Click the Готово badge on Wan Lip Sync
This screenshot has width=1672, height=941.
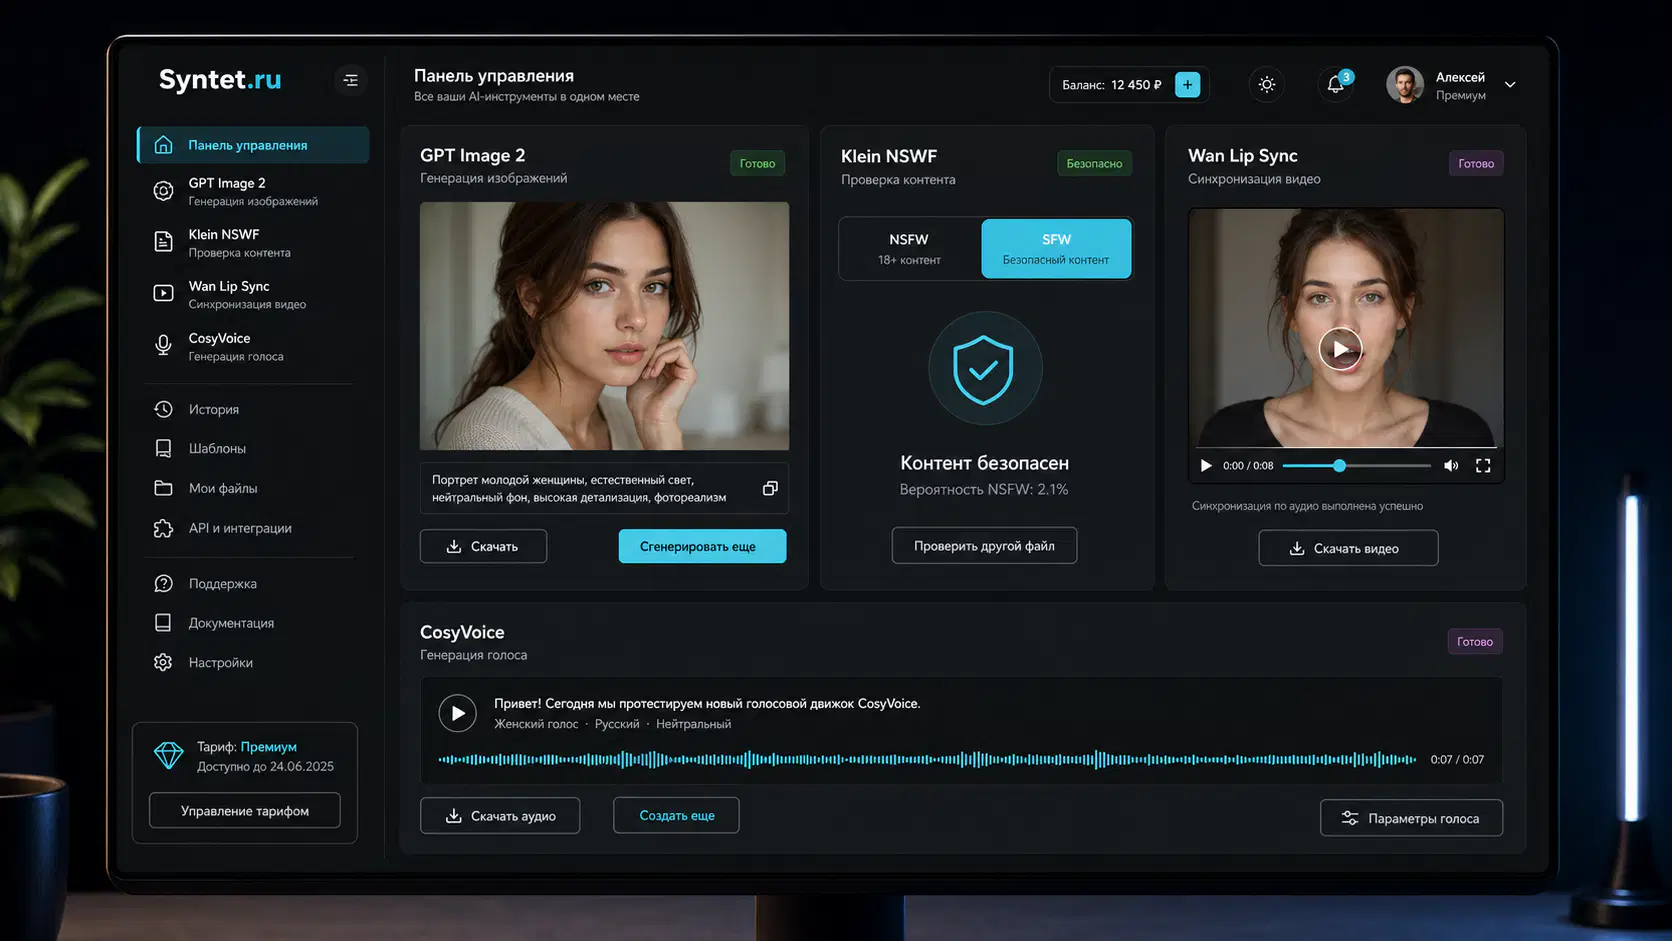pyautogui.click(x=1476, y=164)
